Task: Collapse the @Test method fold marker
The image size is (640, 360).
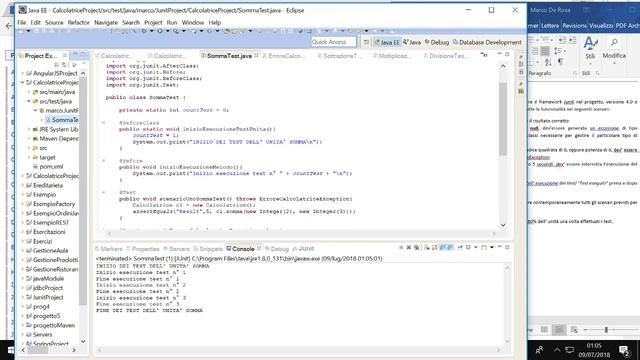Action: [x=104, y=192]
